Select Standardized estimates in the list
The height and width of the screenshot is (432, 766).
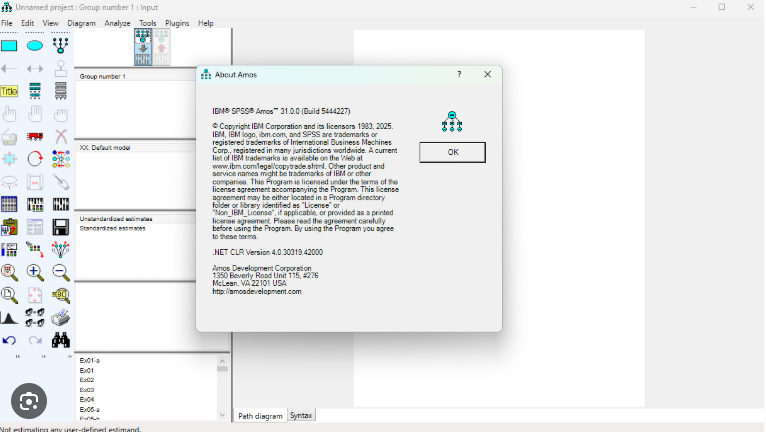click(112, 228)
